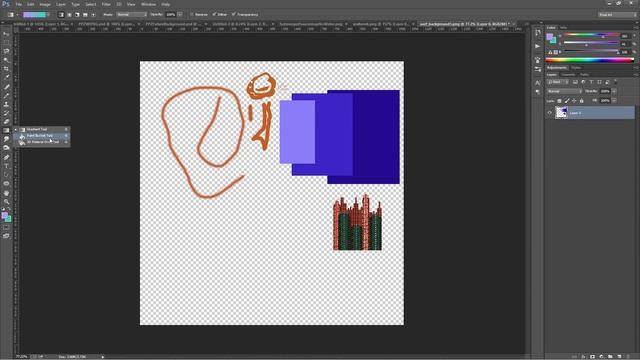Select the Clone Stamp tool

(6, 104)
